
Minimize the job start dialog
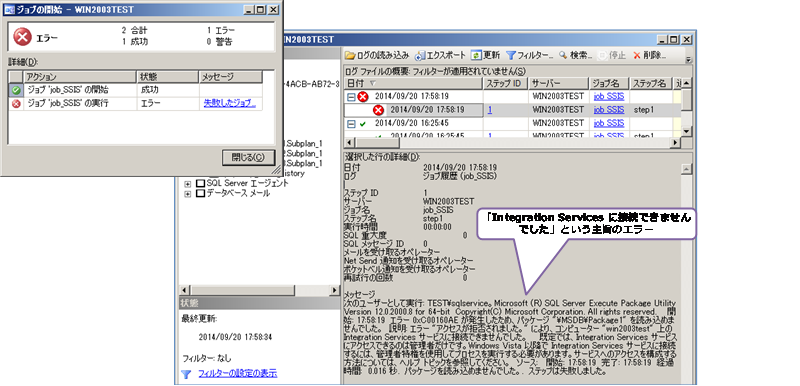pyautogui.click(x=248, y=10)
